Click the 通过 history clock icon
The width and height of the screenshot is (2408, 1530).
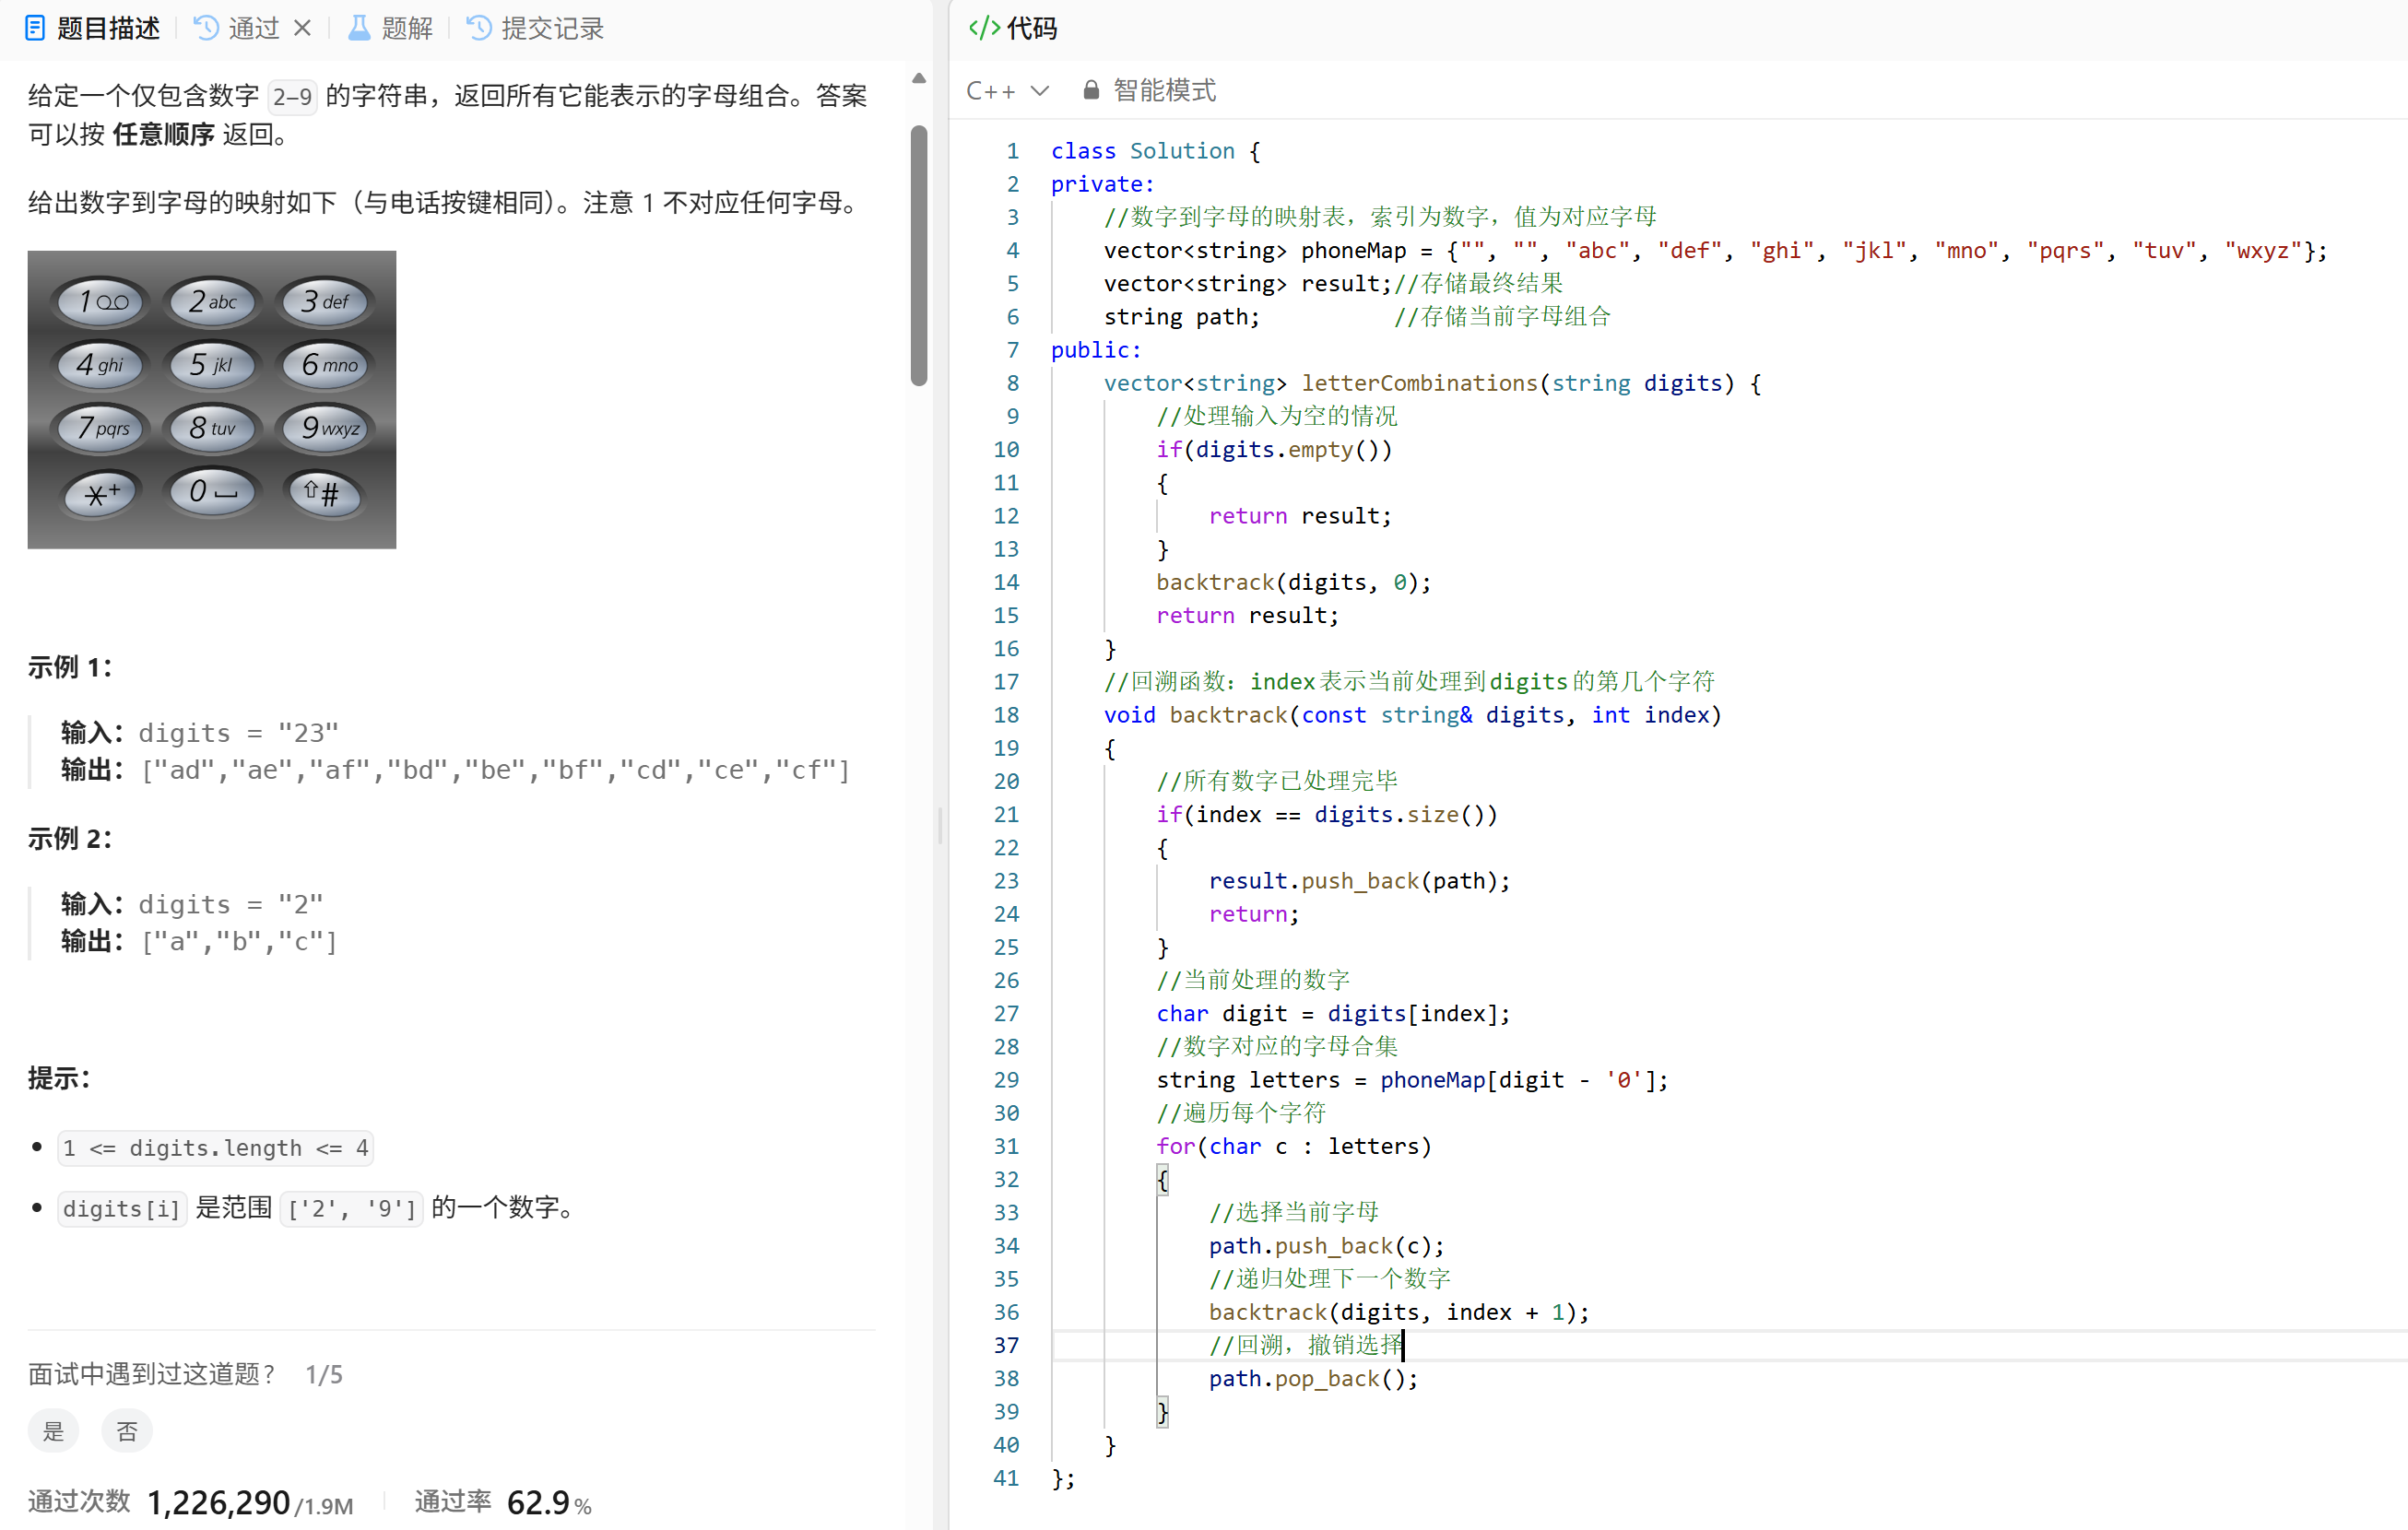click(x=206, y=28)
